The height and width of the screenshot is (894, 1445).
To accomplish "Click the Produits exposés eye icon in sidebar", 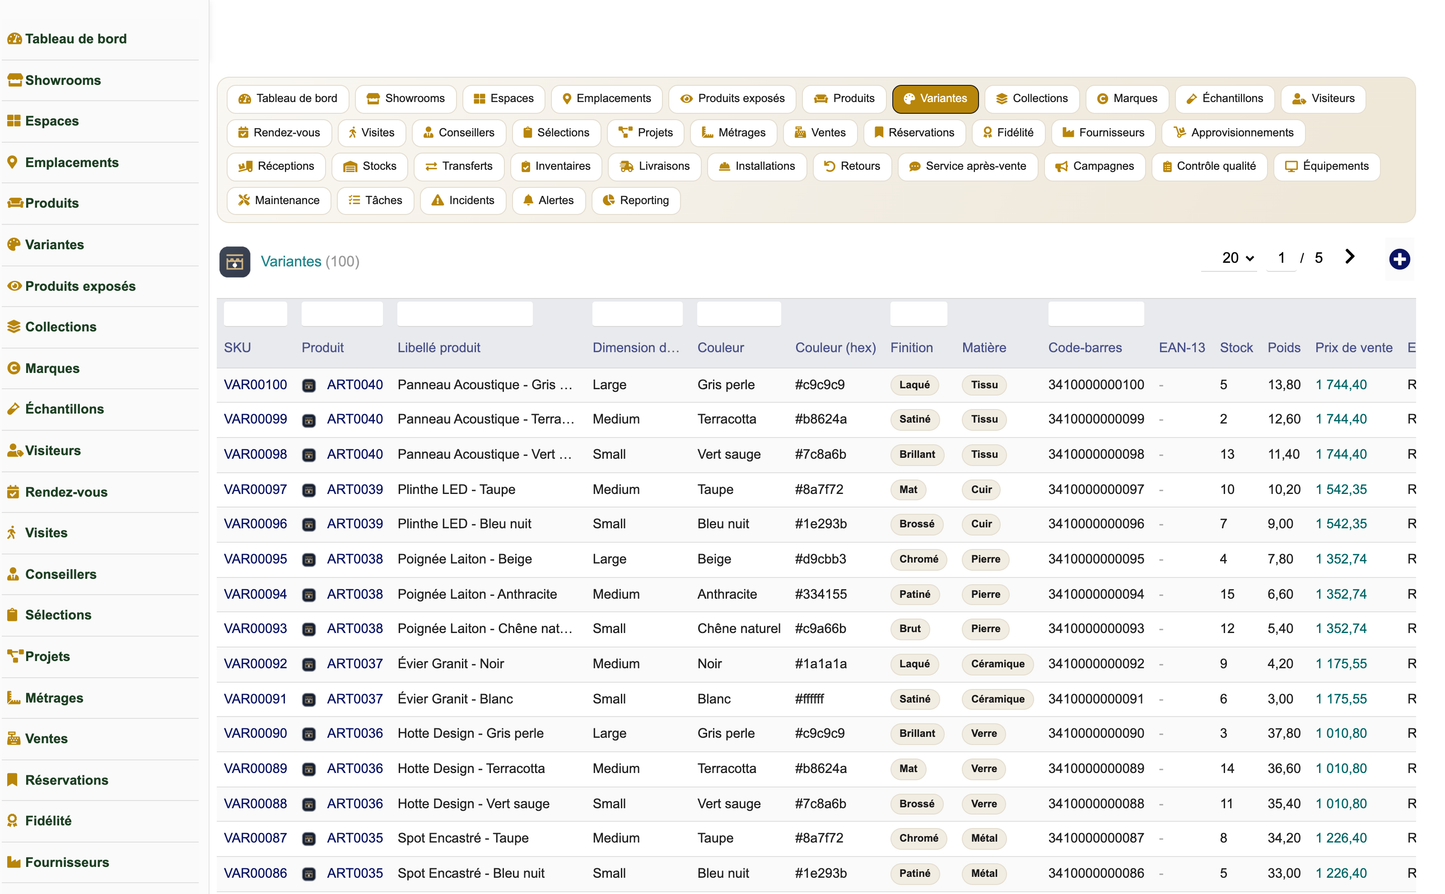I will click(x=14, y=286).
